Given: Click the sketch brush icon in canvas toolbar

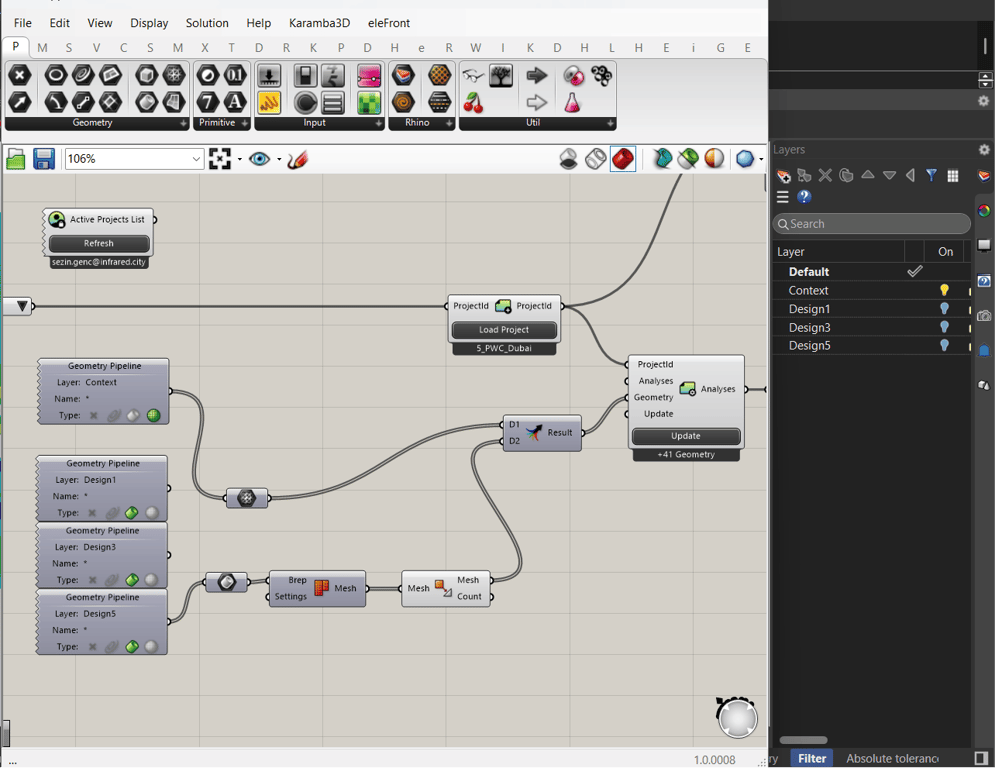Looking at the screenshot, I should [x=297, y=159].
